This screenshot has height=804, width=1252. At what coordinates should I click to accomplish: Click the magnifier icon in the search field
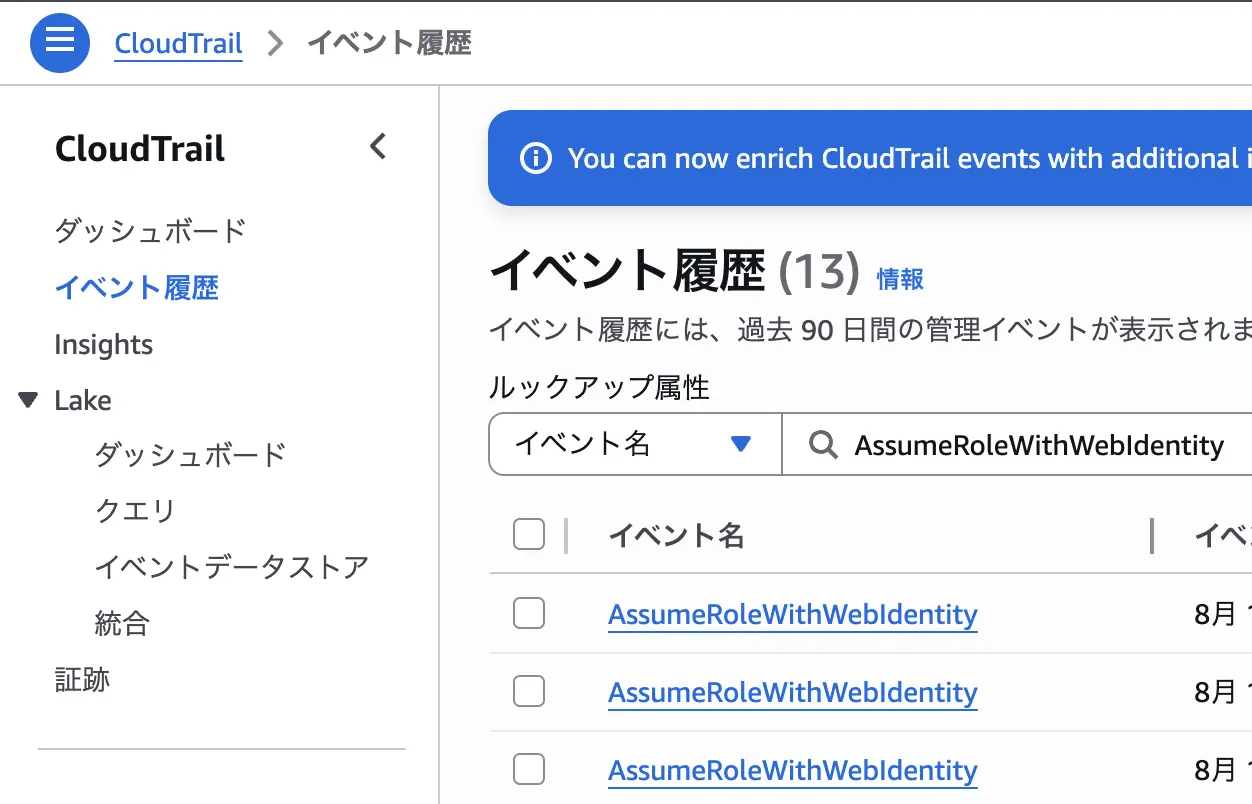click(x=822, y=444)
